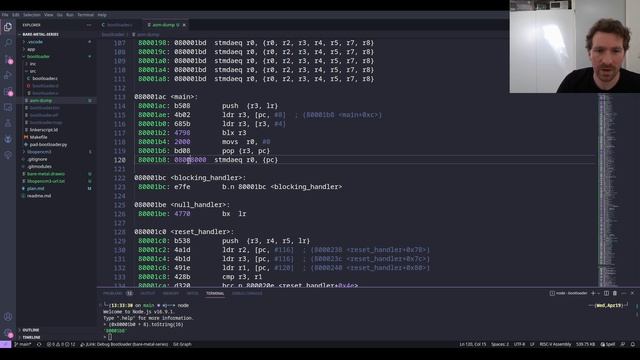Screen dimensions: 640x360
Task: Click the main branch indicator in status bar
Action: [x=23, y=344]
